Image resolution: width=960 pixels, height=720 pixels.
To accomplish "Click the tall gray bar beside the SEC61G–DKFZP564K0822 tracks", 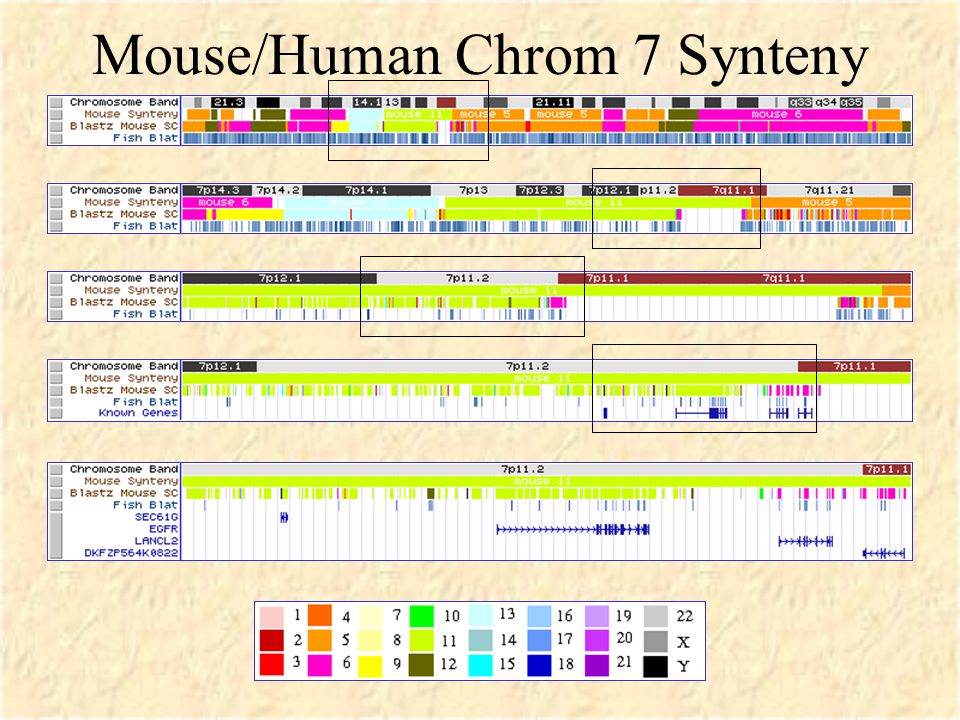I will [56, 535].
